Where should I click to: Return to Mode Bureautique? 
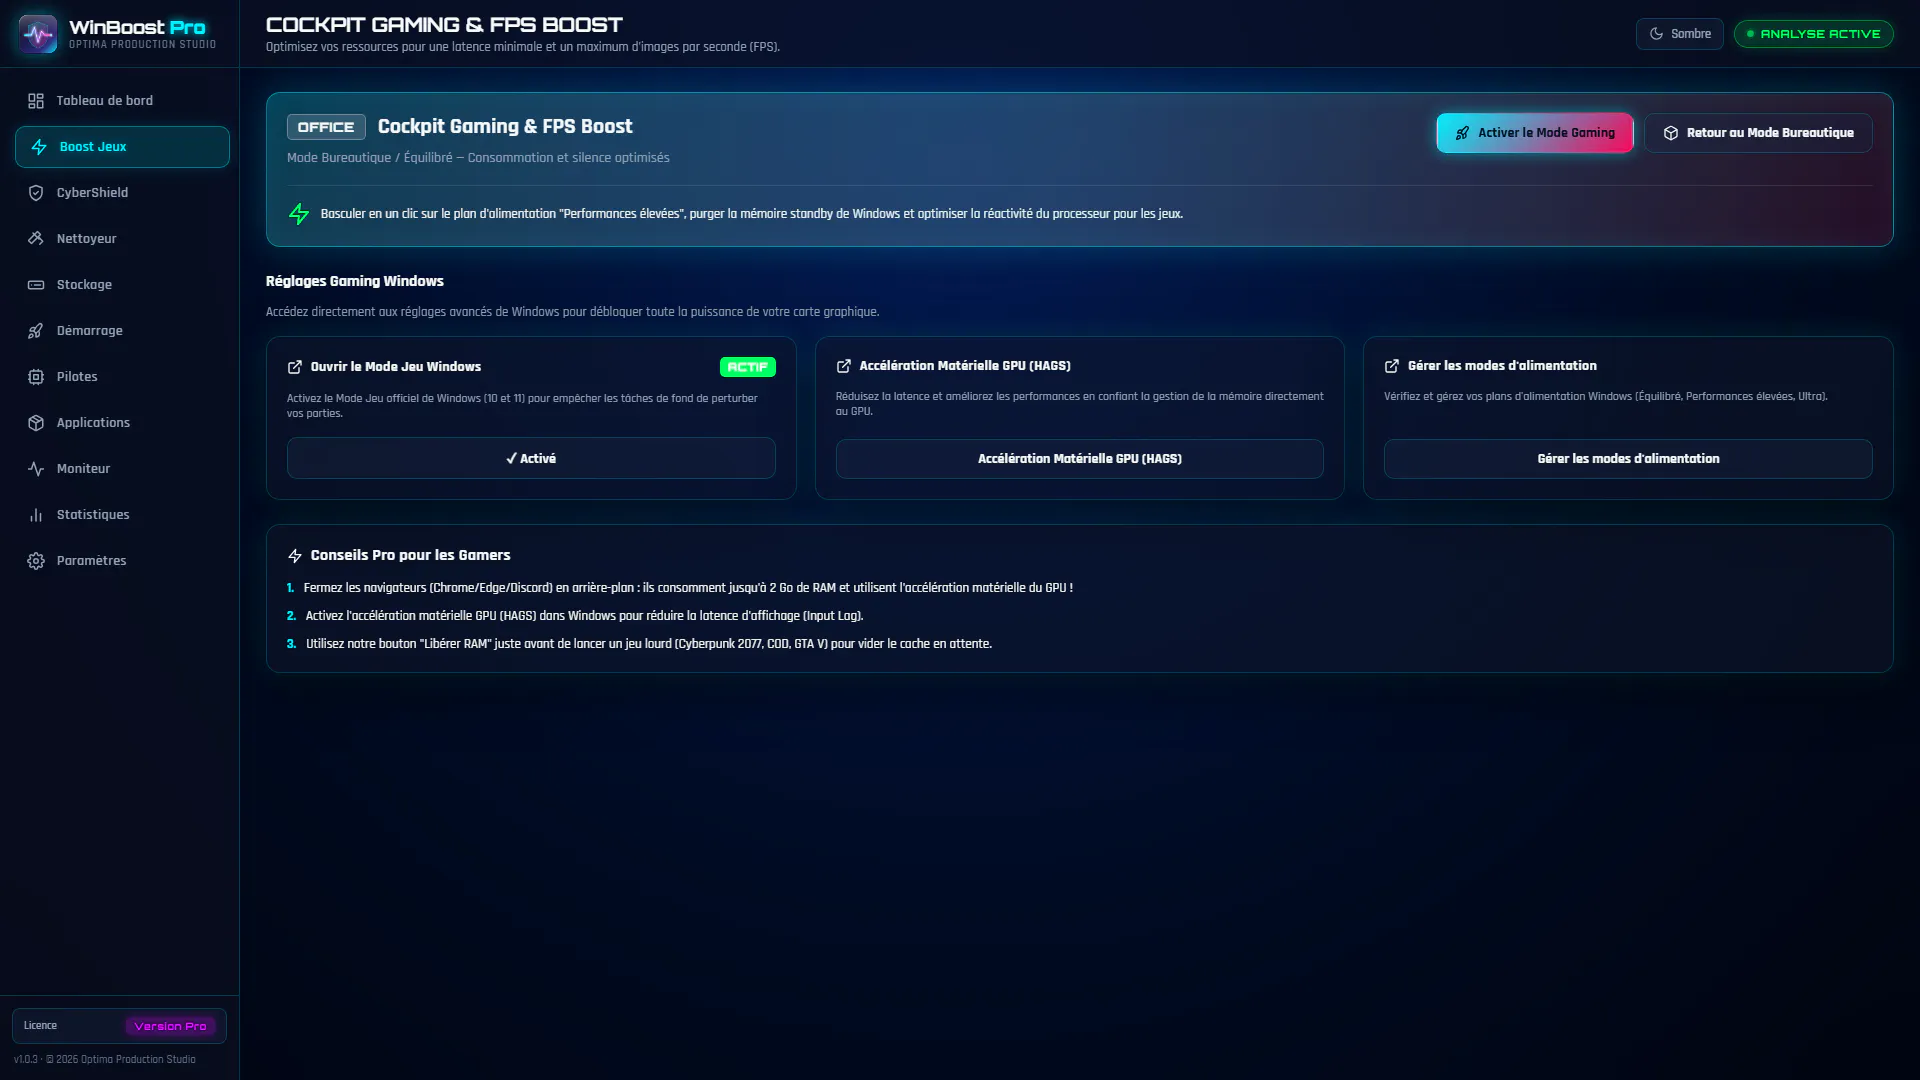click(x=1758, y=133)
